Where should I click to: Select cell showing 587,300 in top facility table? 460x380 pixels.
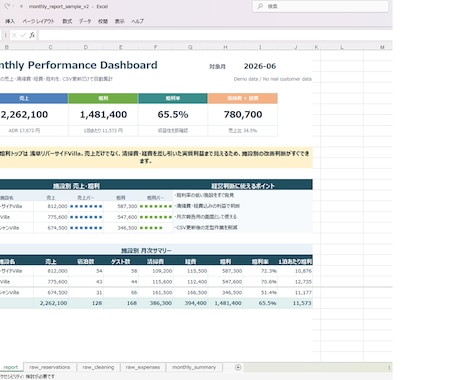tap(121, 206)
